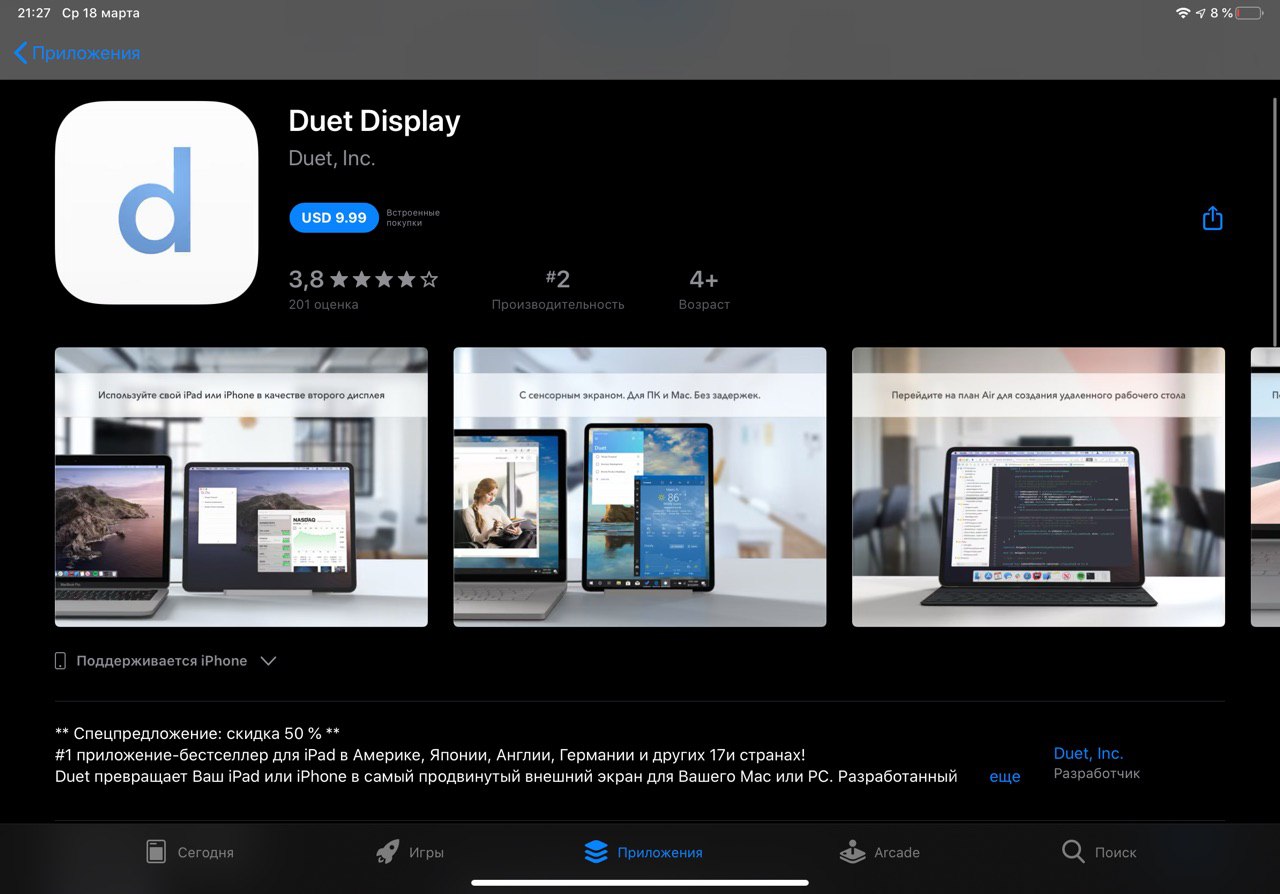Buy the app with USD 9.99 button
The height and width of the screenshot is (894, 1280).
[334, 217]
